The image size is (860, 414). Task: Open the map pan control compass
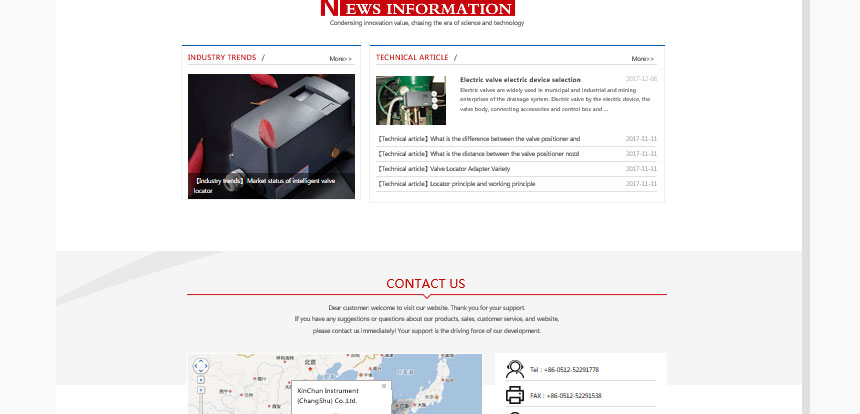pos(201,366)
